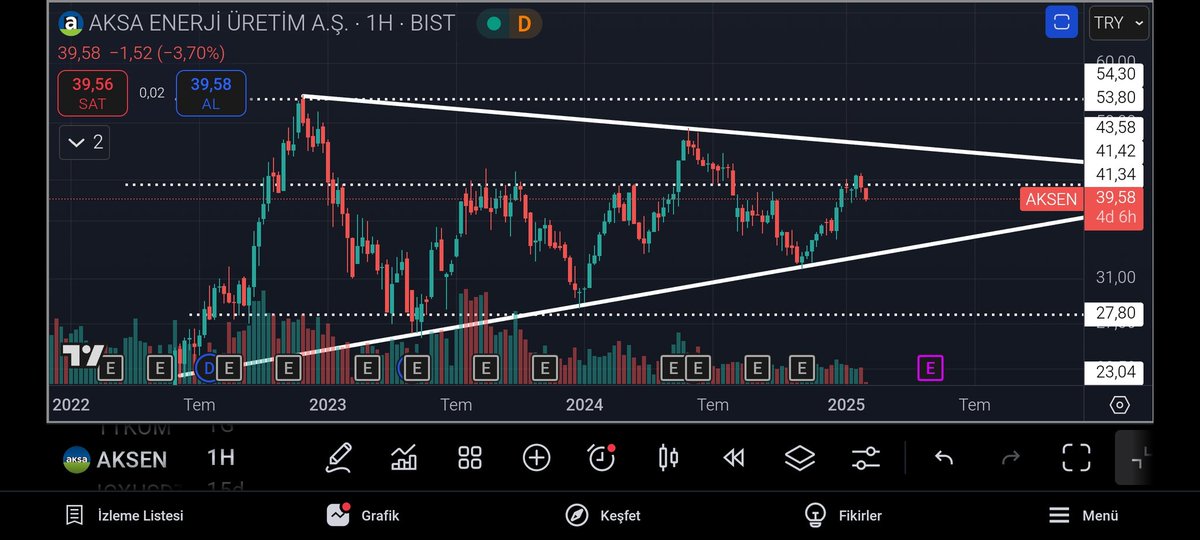1200x540 pixels.
Task: Click the 39,58 −1,52 (−3,70%) price change text
Action: (141, 52)
